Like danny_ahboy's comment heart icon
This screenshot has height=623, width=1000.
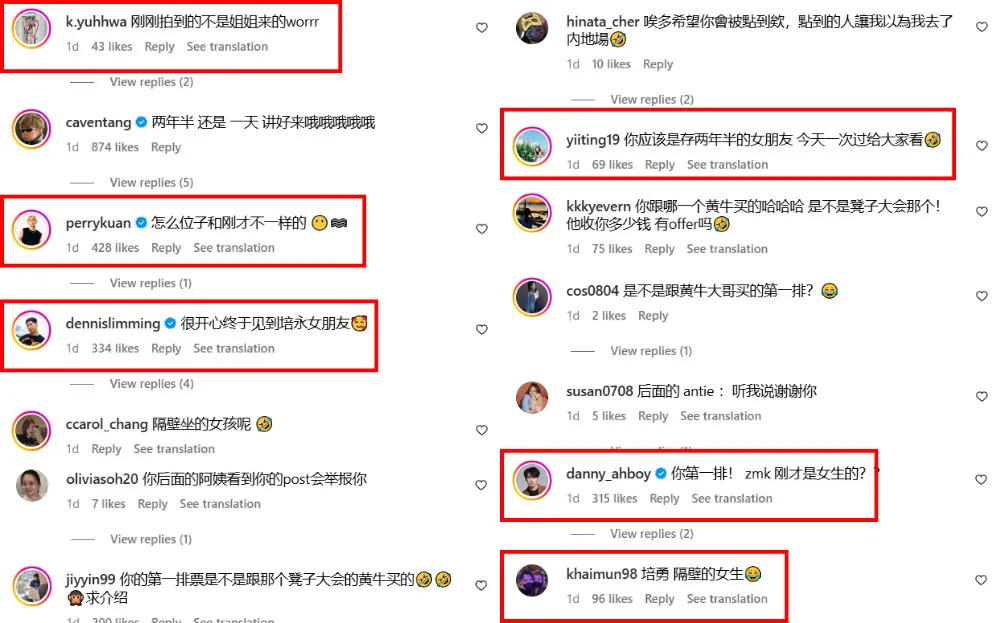(982, 480)
